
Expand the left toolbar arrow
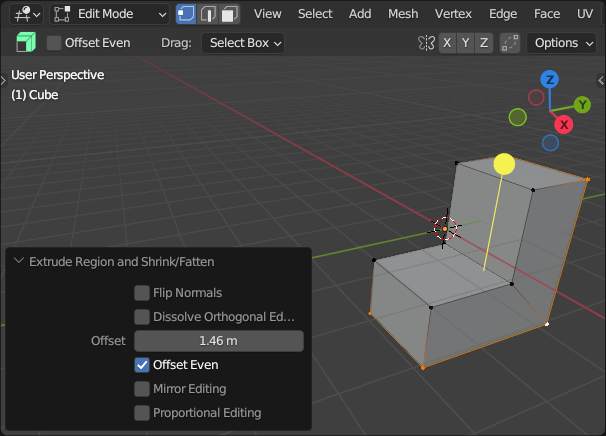click(x=3, y=81)
